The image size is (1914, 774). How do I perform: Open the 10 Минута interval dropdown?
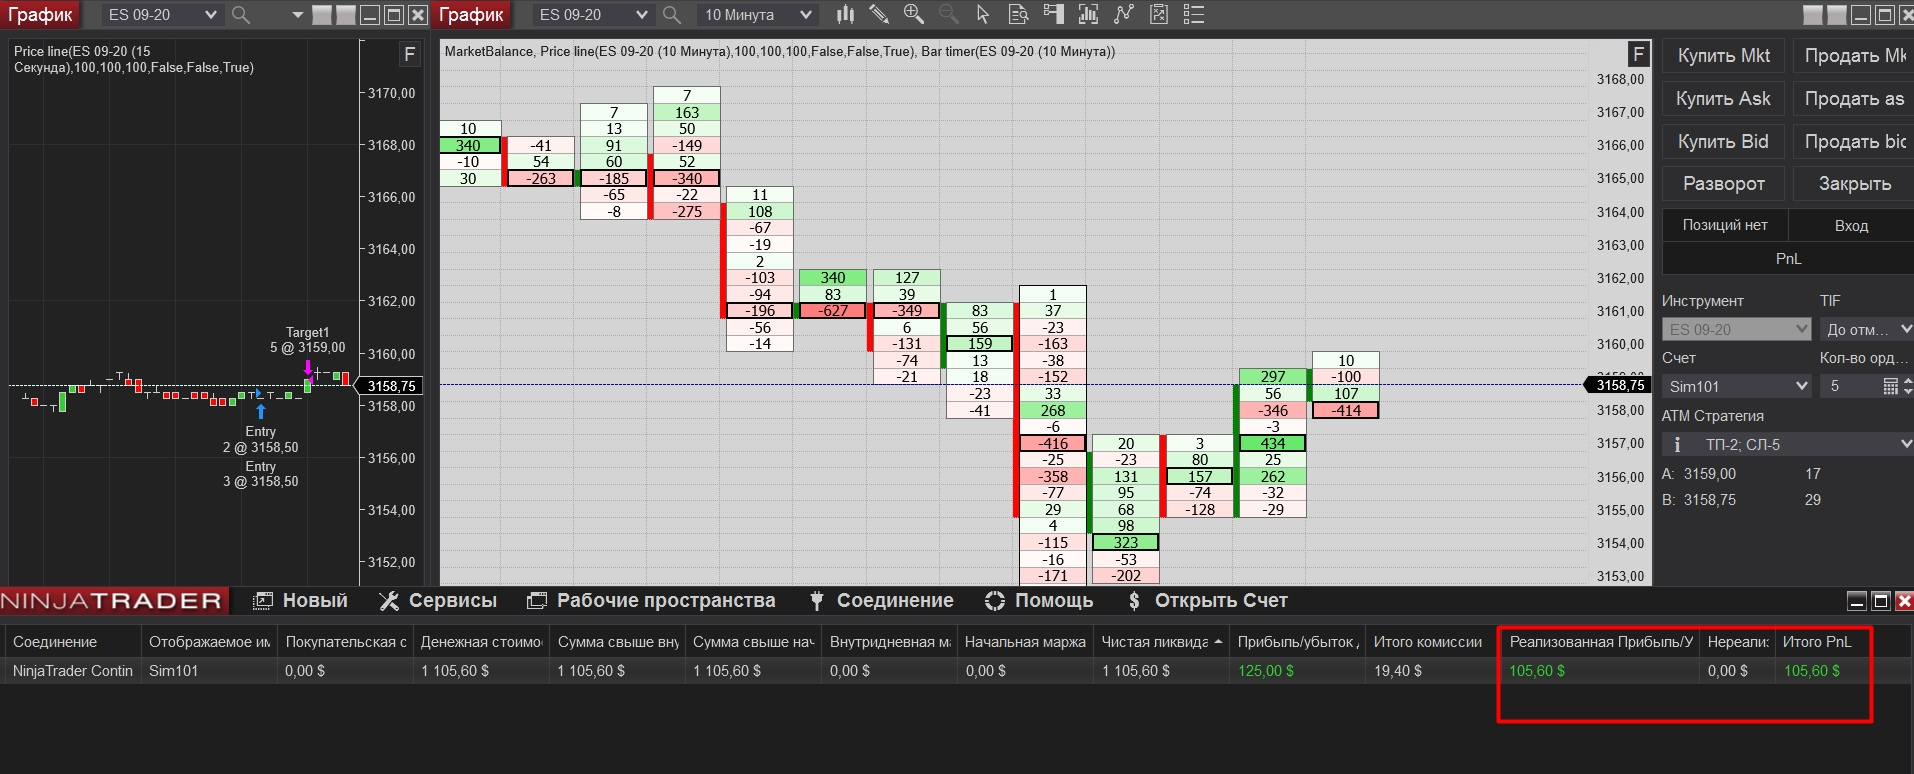click(757, 15)
